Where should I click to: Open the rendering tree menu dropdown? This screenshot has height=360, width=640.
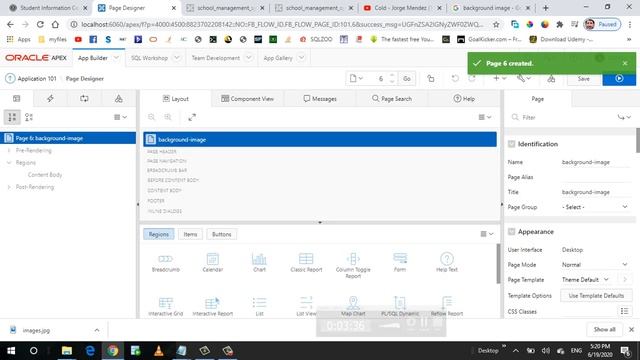(120, 117)
